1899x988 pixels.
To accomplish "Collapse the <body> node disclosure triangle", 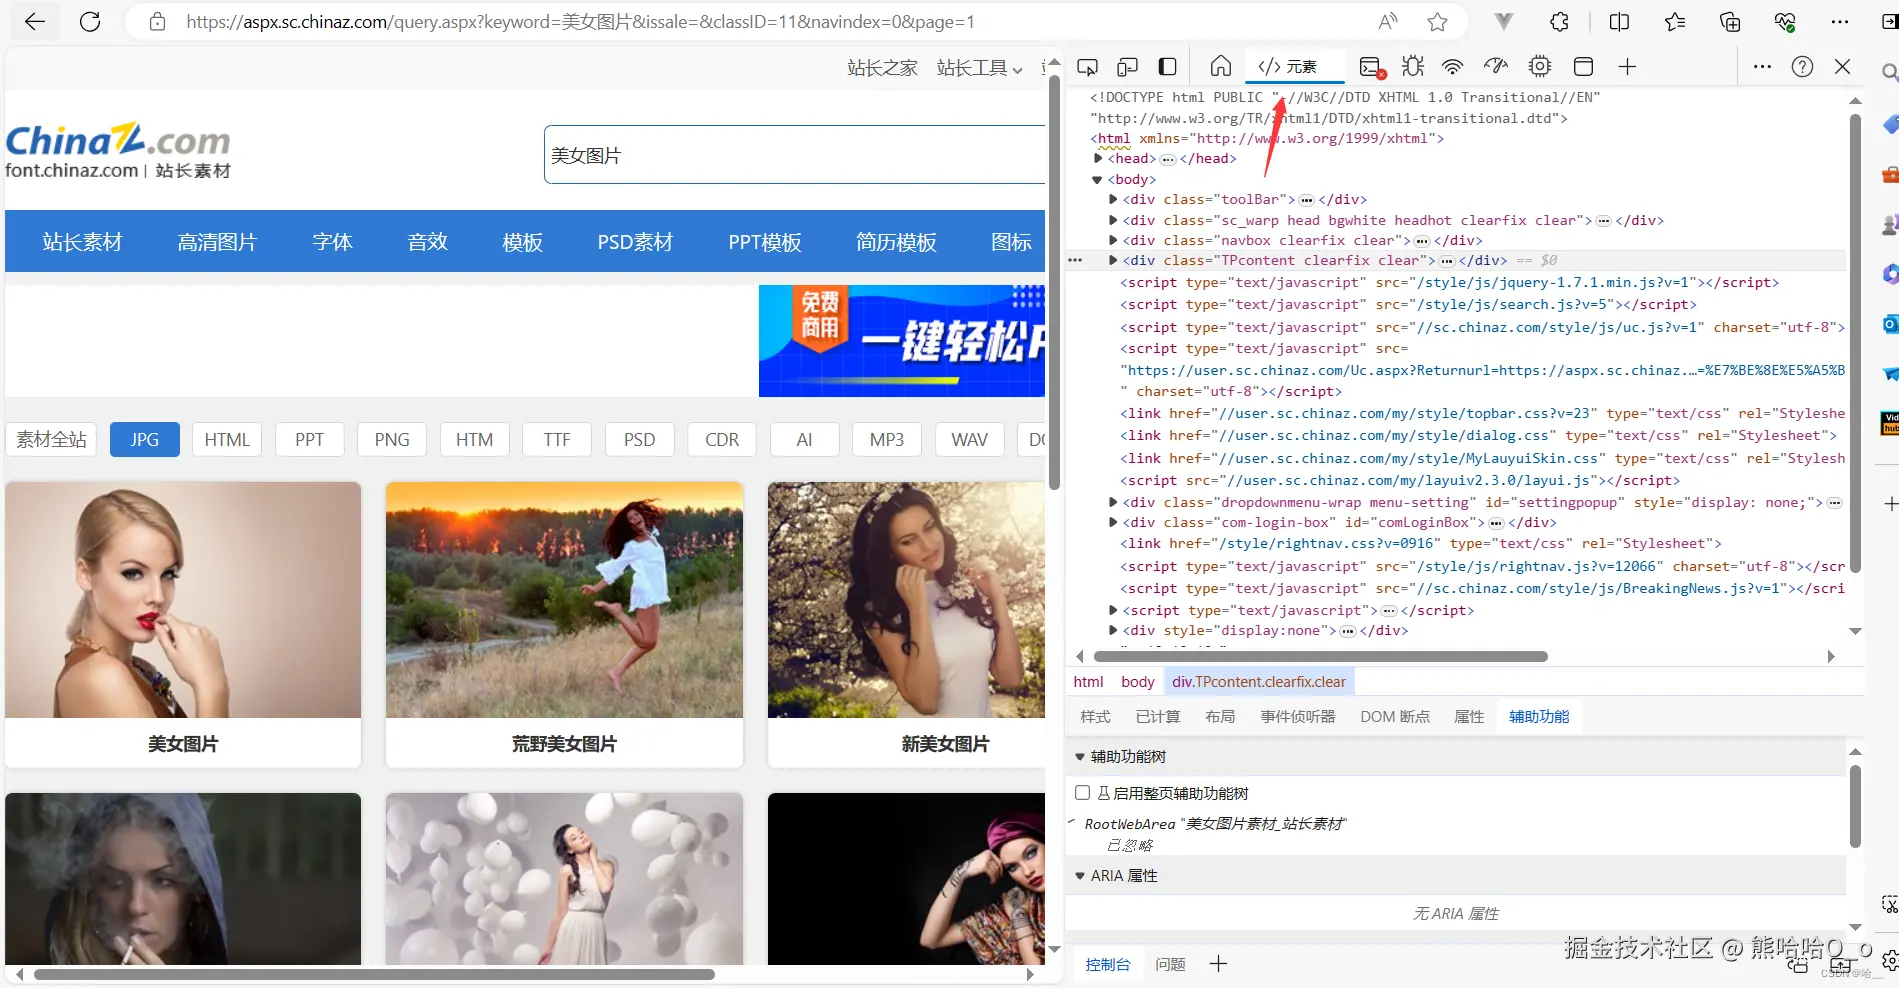I will pyautogui.click(x=1096, y=179).
